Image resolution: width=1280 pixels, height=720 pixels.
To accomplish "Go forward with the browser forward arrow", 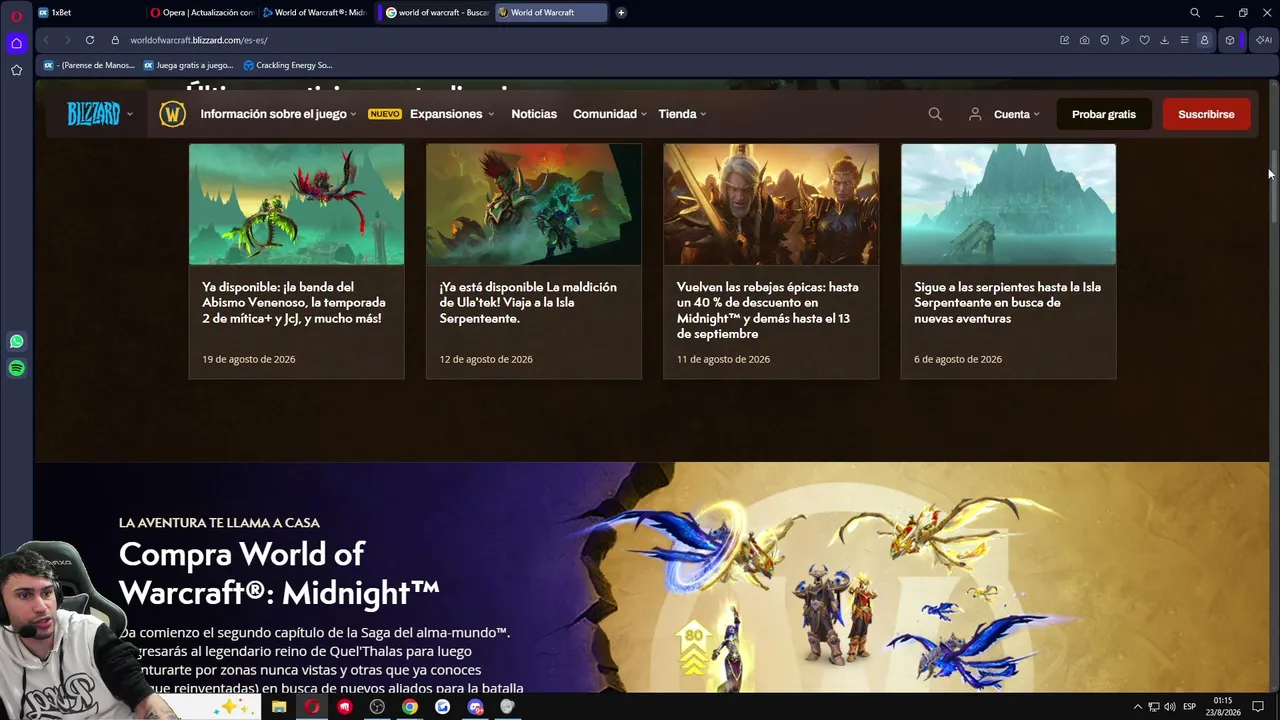I will (67, 40).
